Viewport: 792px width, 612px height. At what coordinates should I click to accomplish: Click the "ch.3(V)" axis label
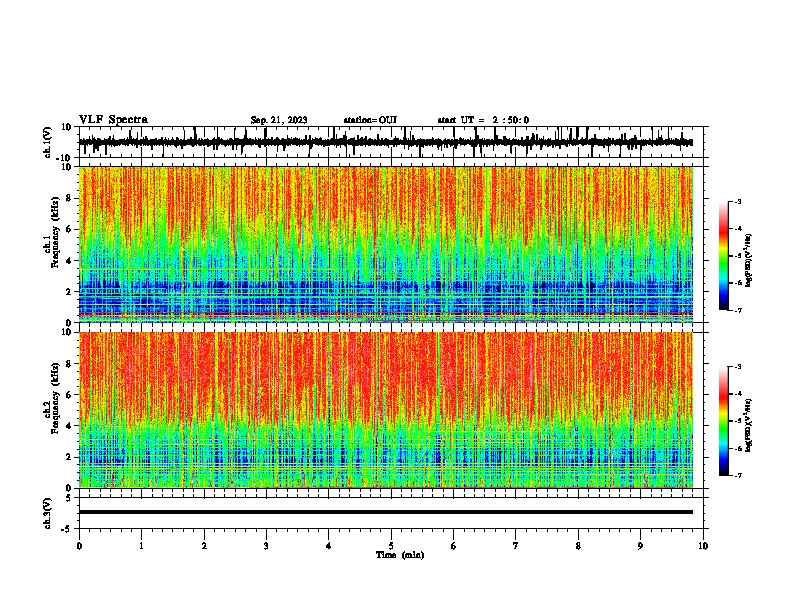pyautogui.click(x=48, y=513)
